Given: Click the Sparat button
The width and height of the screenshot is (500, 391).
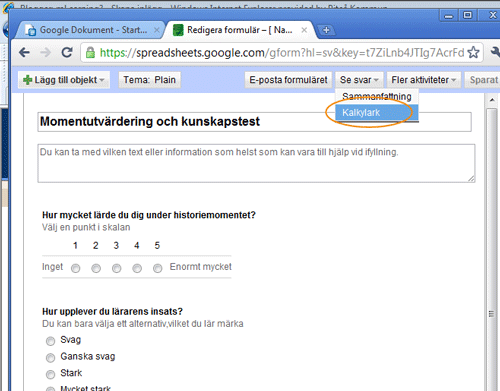Looking at the screenshot, I should (x=483, y=80).
